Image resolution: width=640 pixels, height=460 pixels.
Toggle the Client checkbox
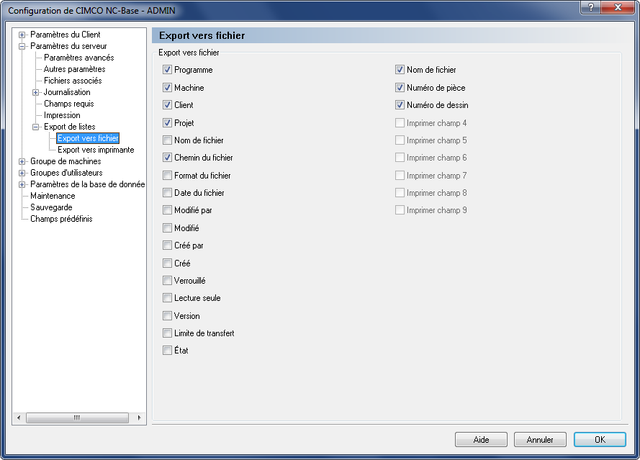tap(167, 105)
